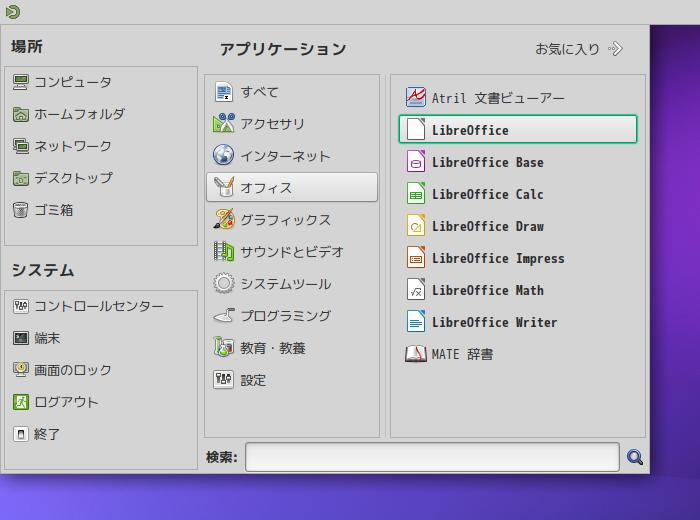Click the Logout (ログアウト) icon

click(x=21, y=402)
